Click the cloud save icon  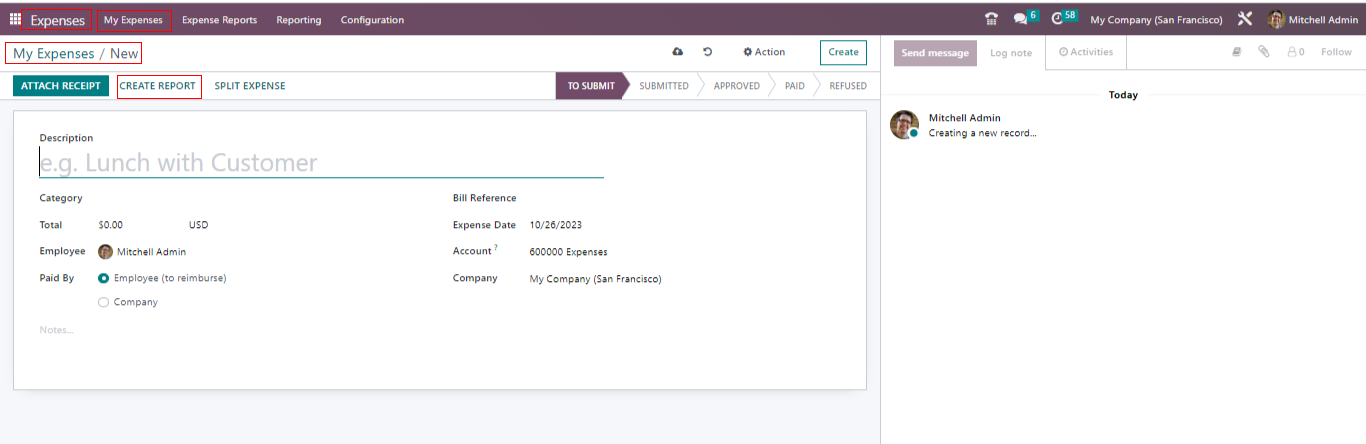tap(678, 52)
